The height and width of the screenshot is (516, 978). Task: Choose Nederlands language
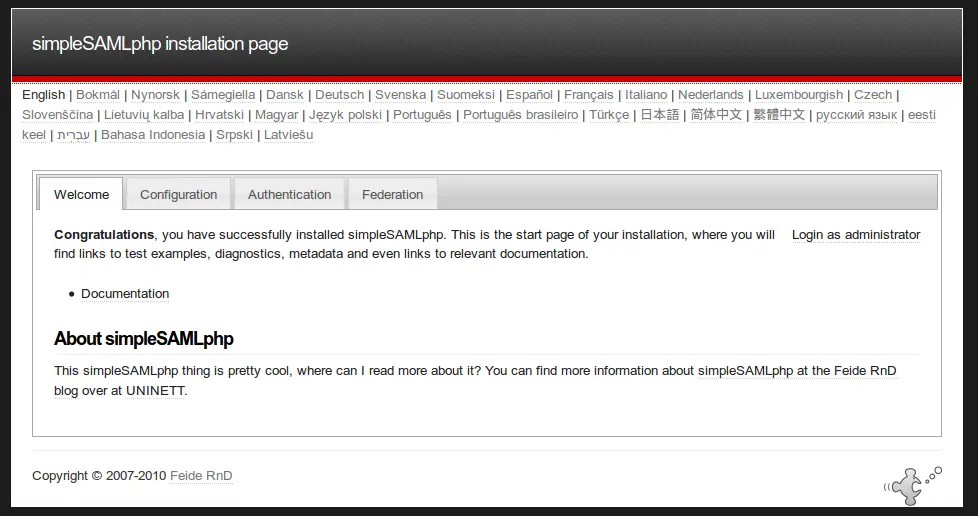click(x=710, y=95)
